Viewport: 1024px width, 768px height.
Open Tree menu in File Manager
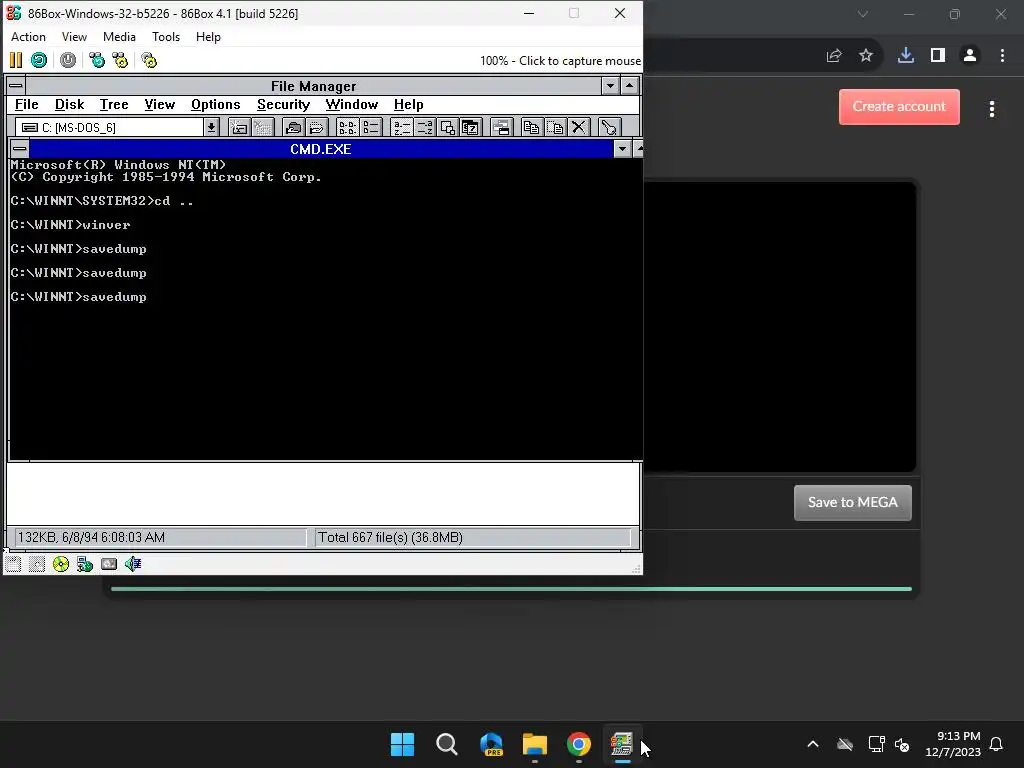114,104
